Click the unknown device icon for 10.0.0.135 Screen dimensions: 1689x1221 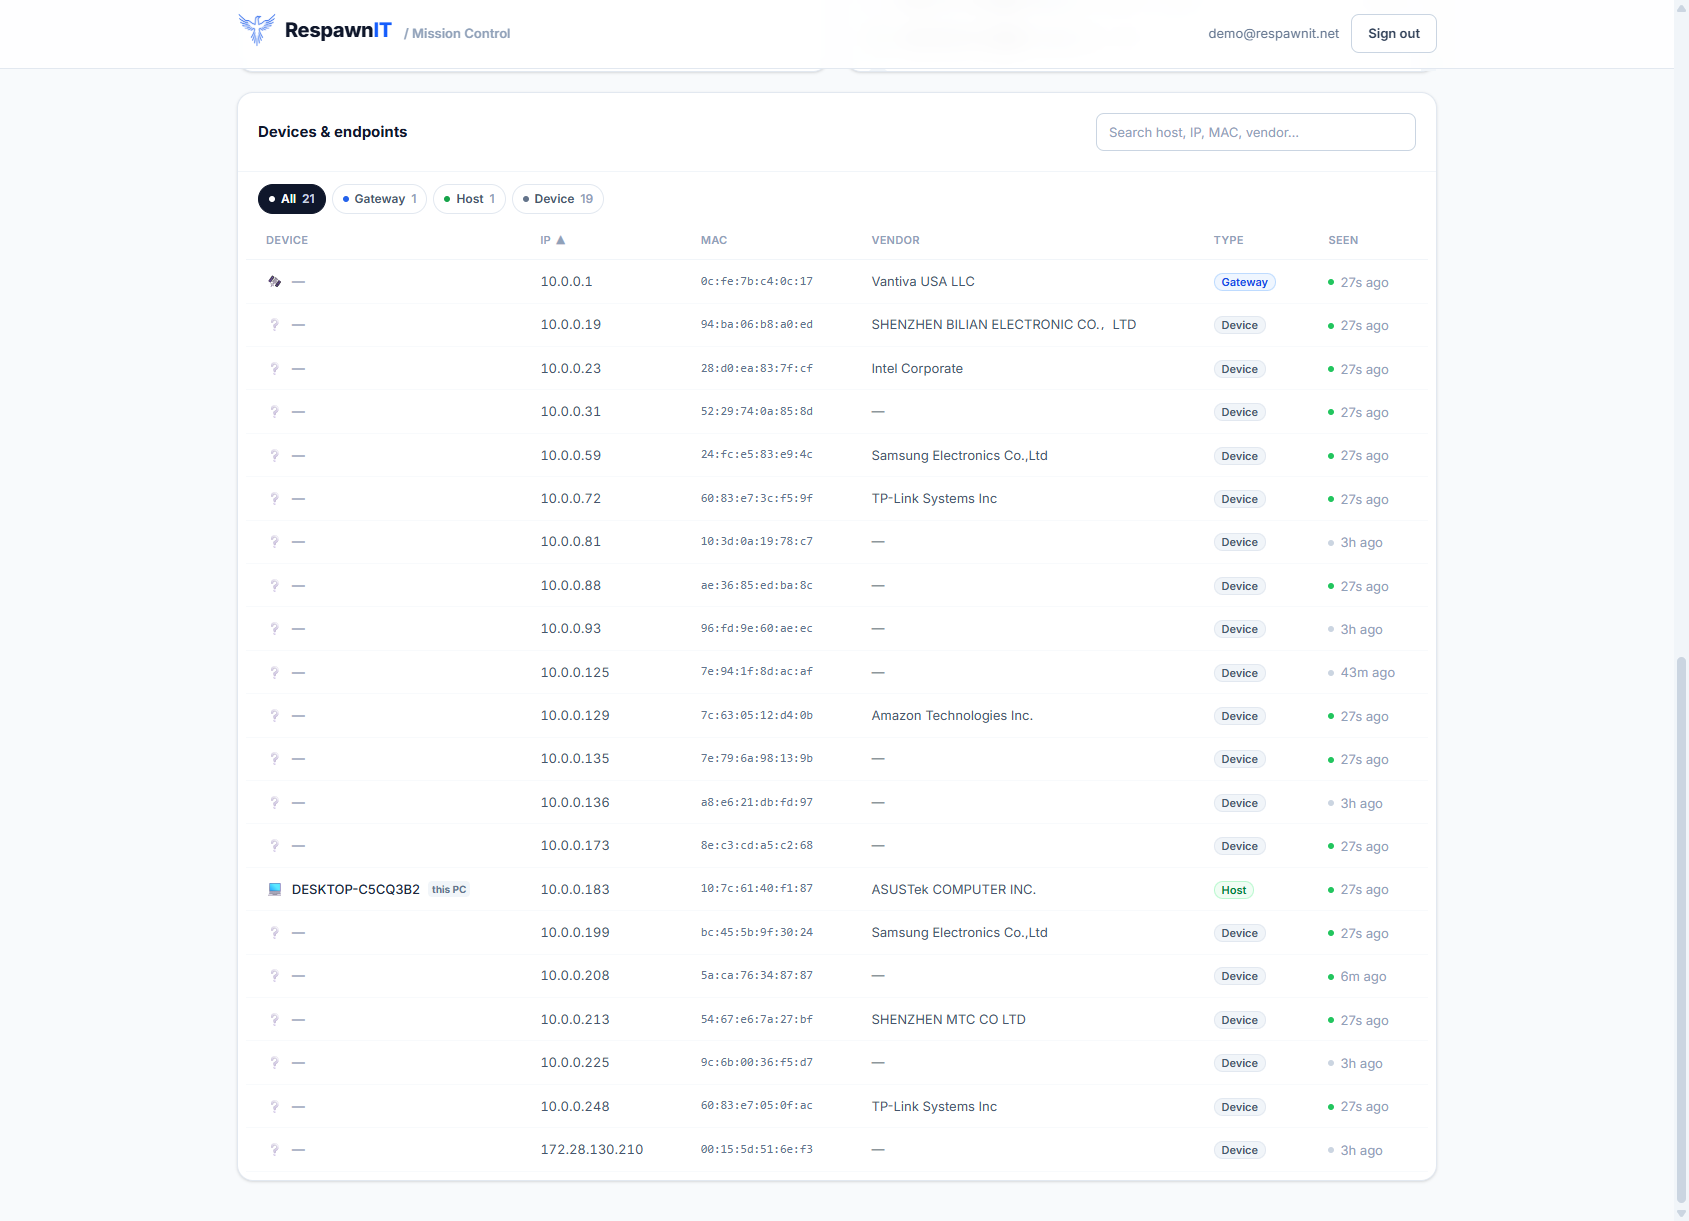(x=274, y=759)
